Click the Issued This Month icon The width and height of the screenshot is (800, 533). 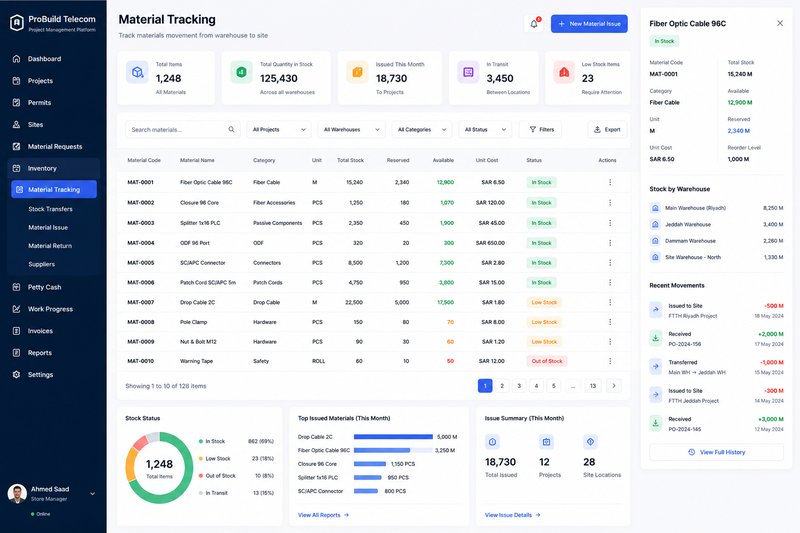357,72
